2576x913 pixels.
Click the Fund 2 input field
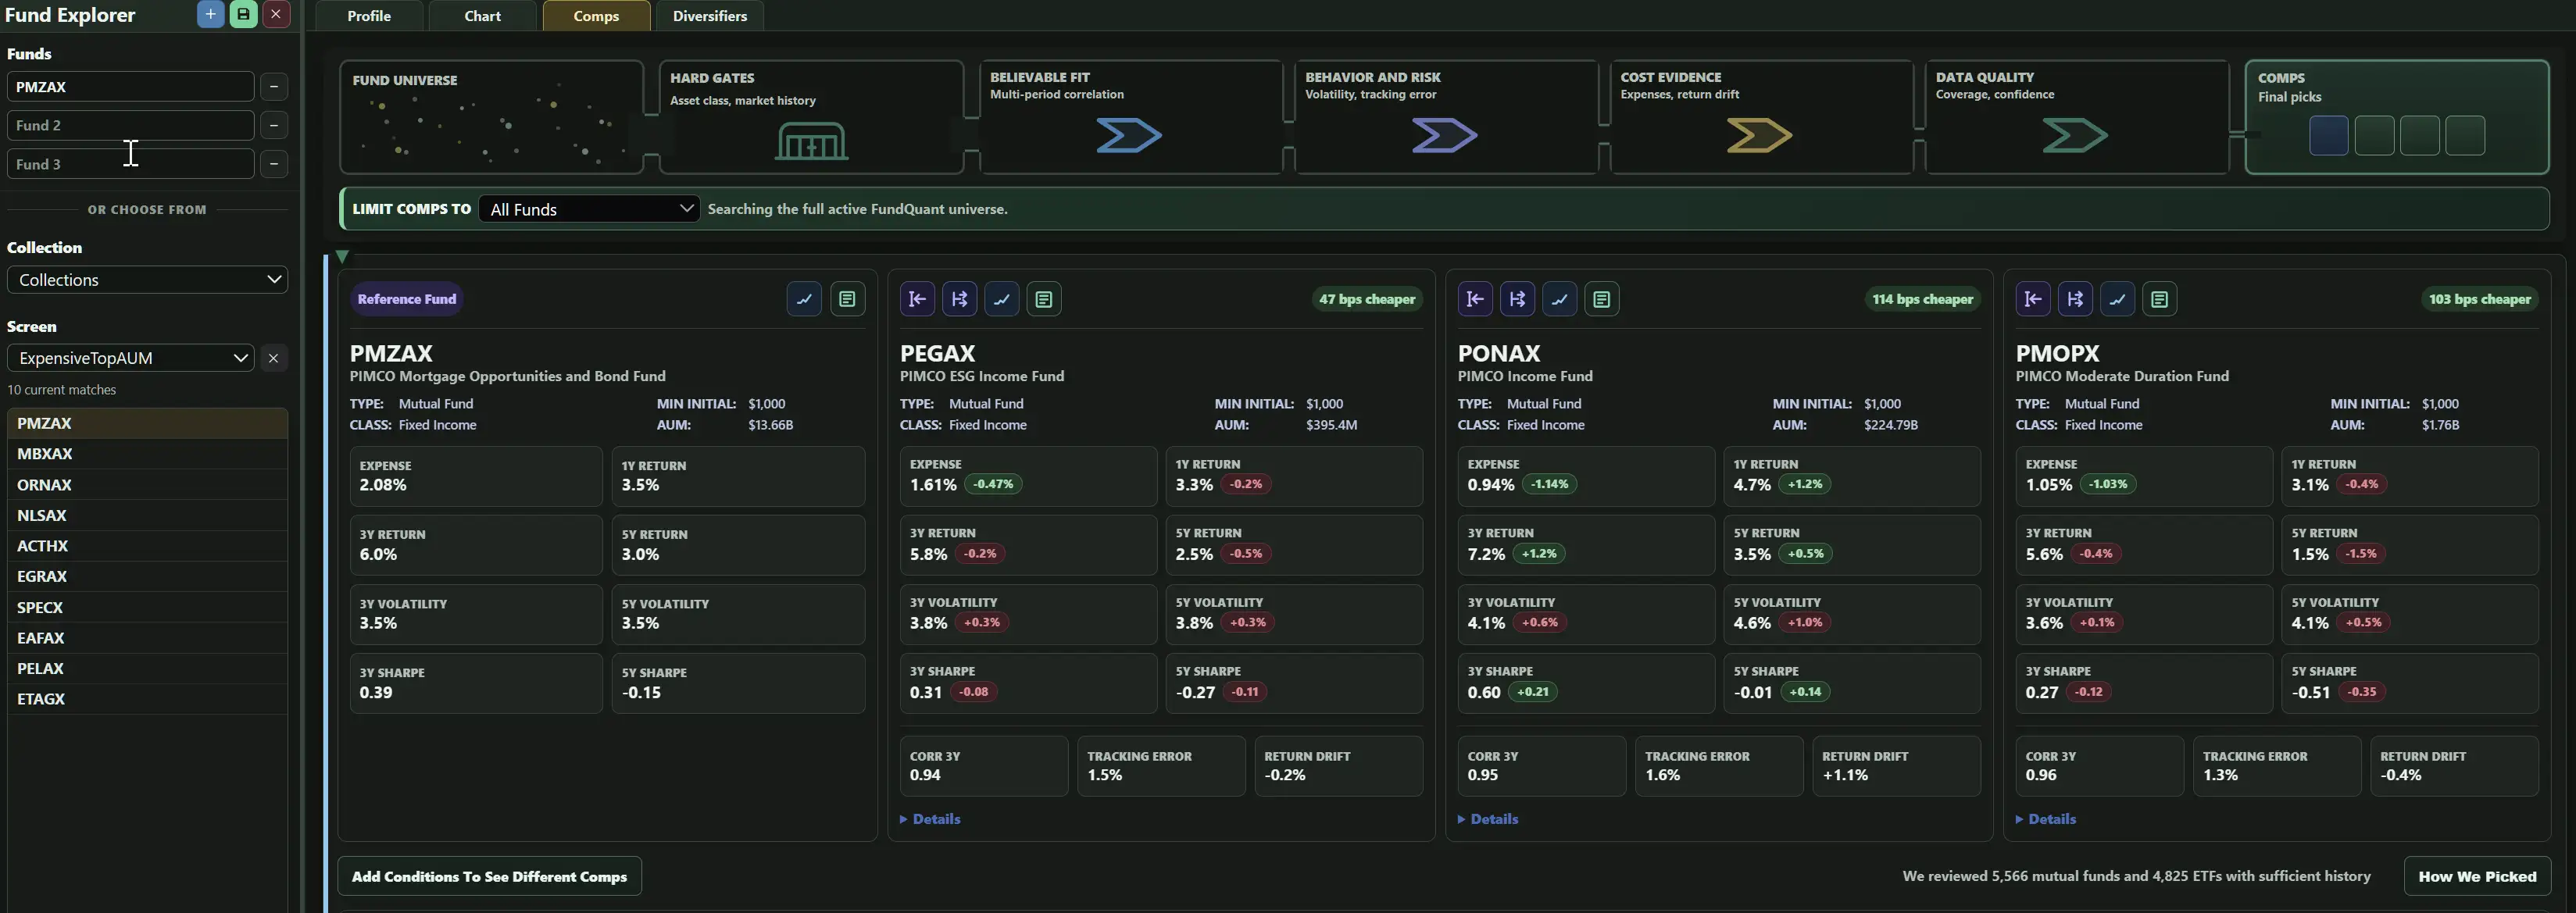(x=131, y=125)
